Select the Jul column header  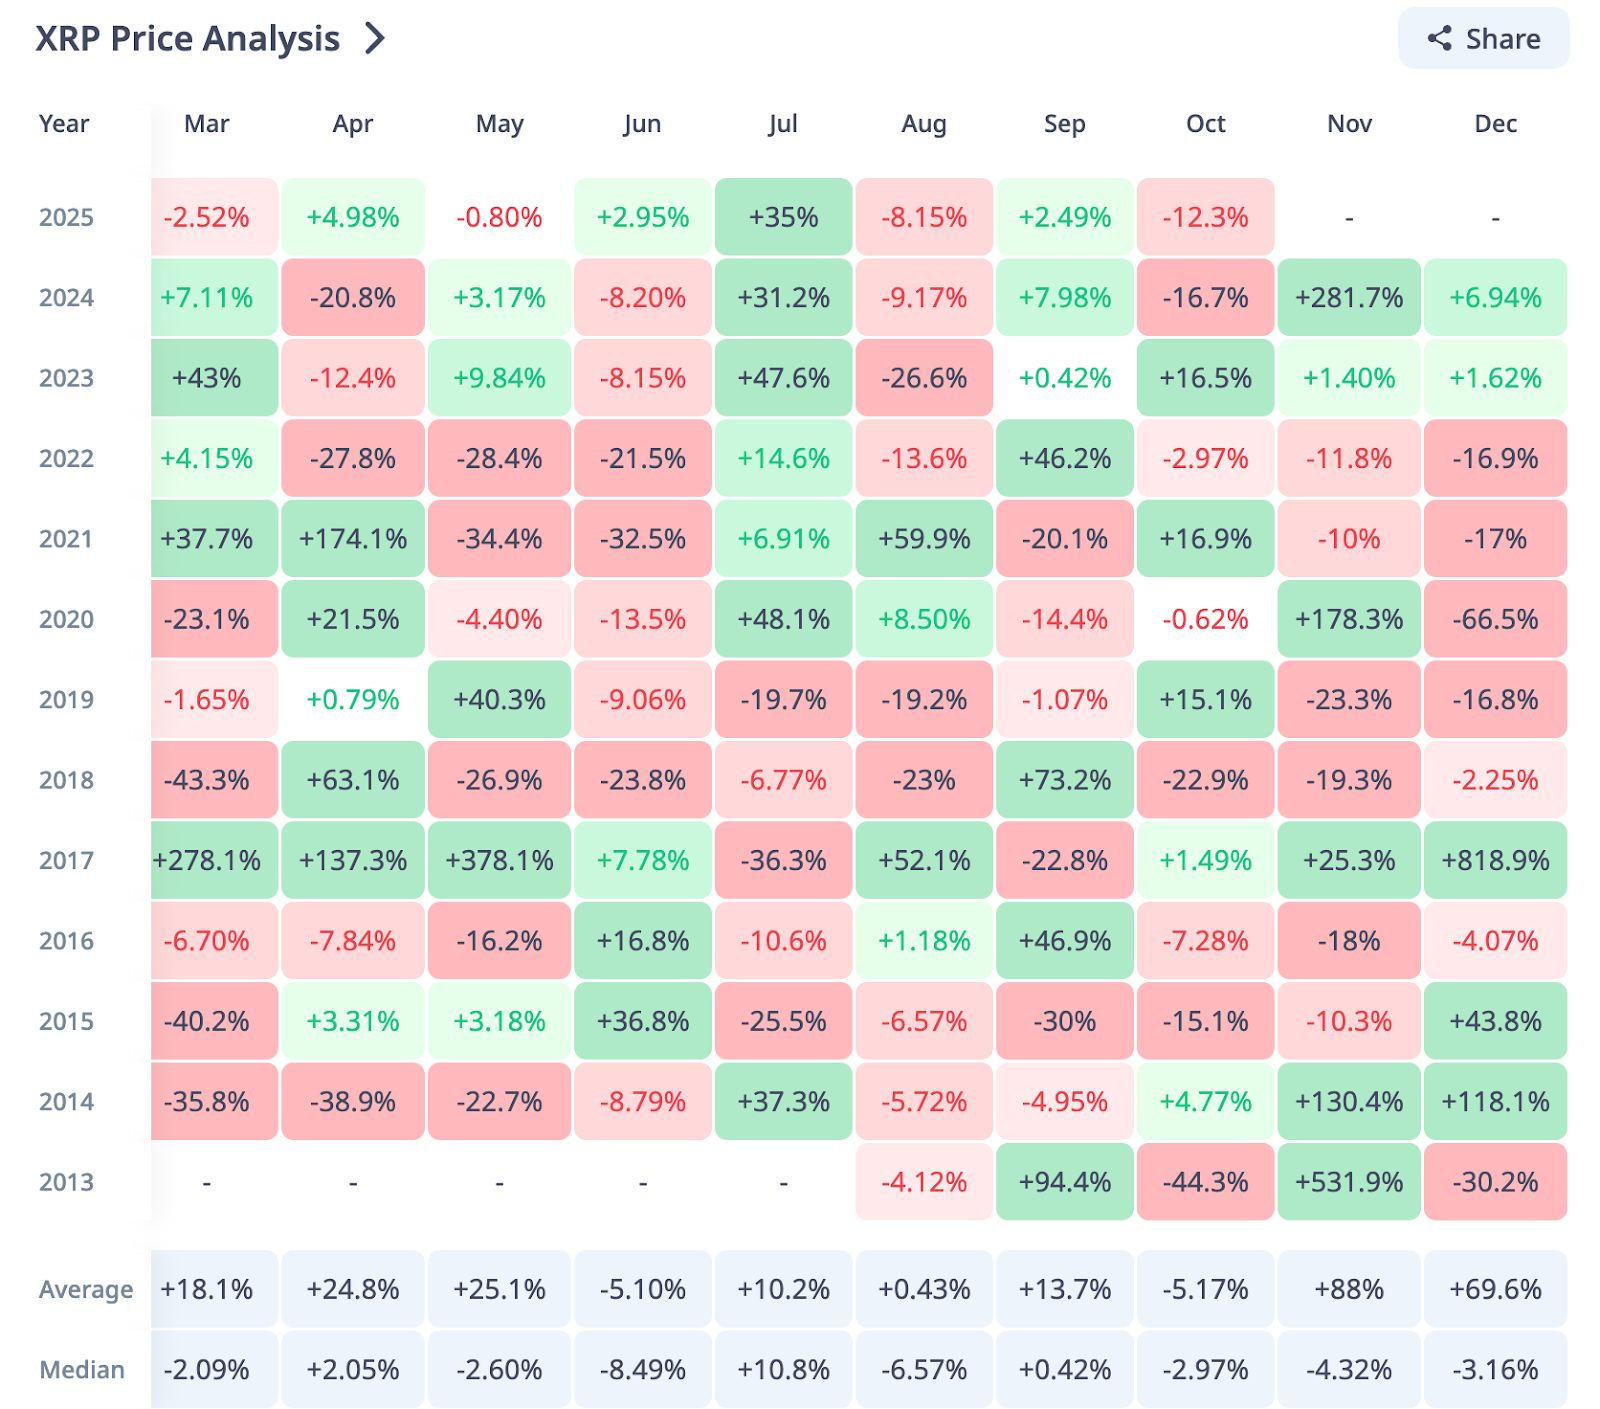783,124
